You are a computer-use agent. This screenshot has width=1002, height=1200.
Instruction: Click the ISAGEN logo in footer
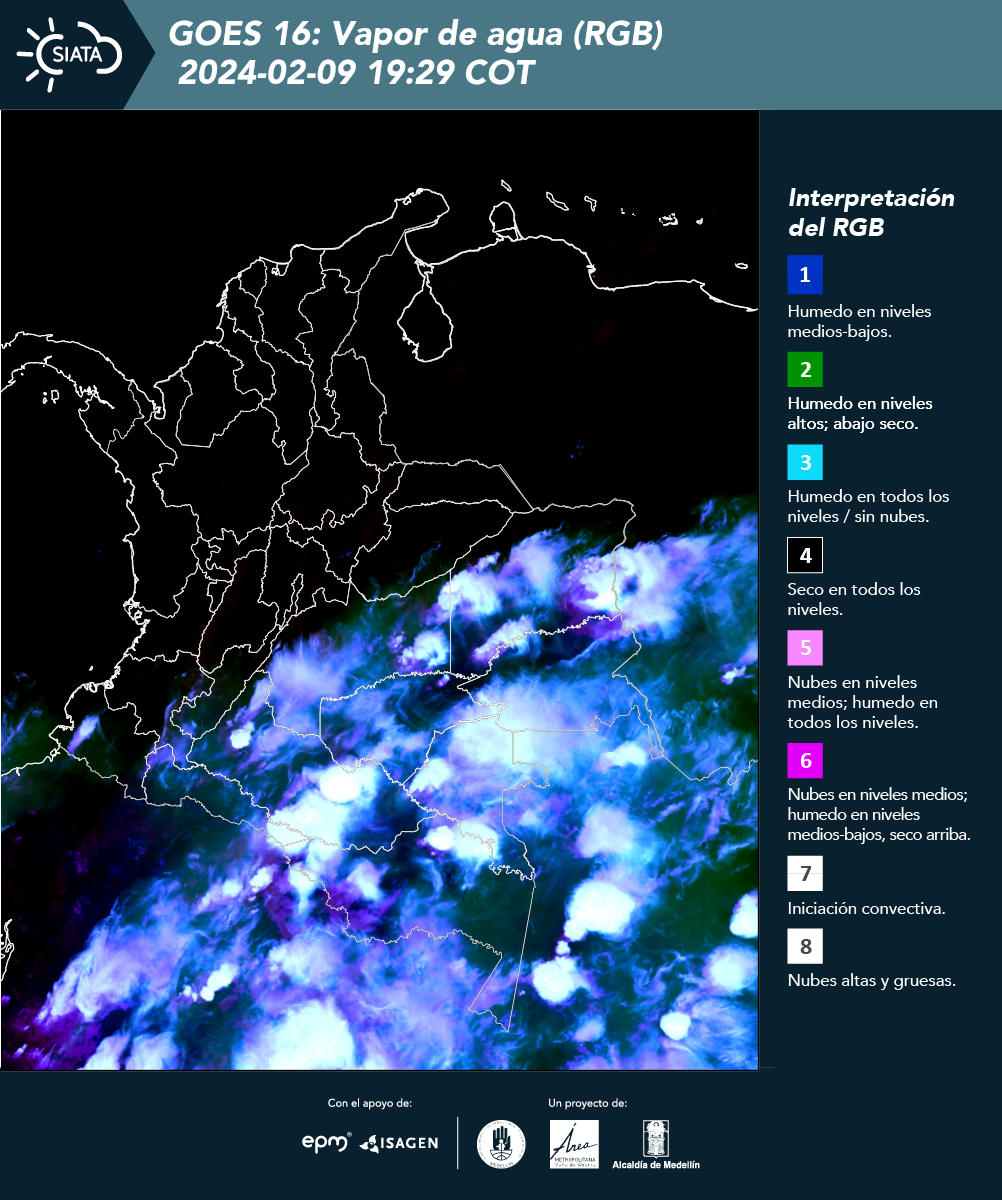399,1143
